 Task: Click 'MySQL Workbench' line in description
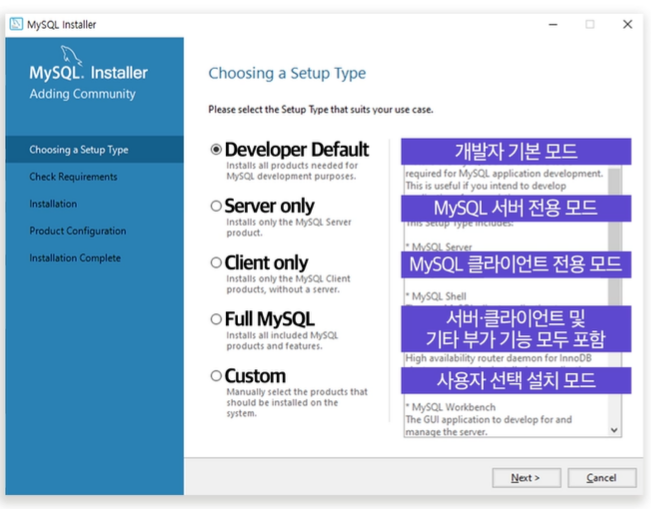[450, 407]
